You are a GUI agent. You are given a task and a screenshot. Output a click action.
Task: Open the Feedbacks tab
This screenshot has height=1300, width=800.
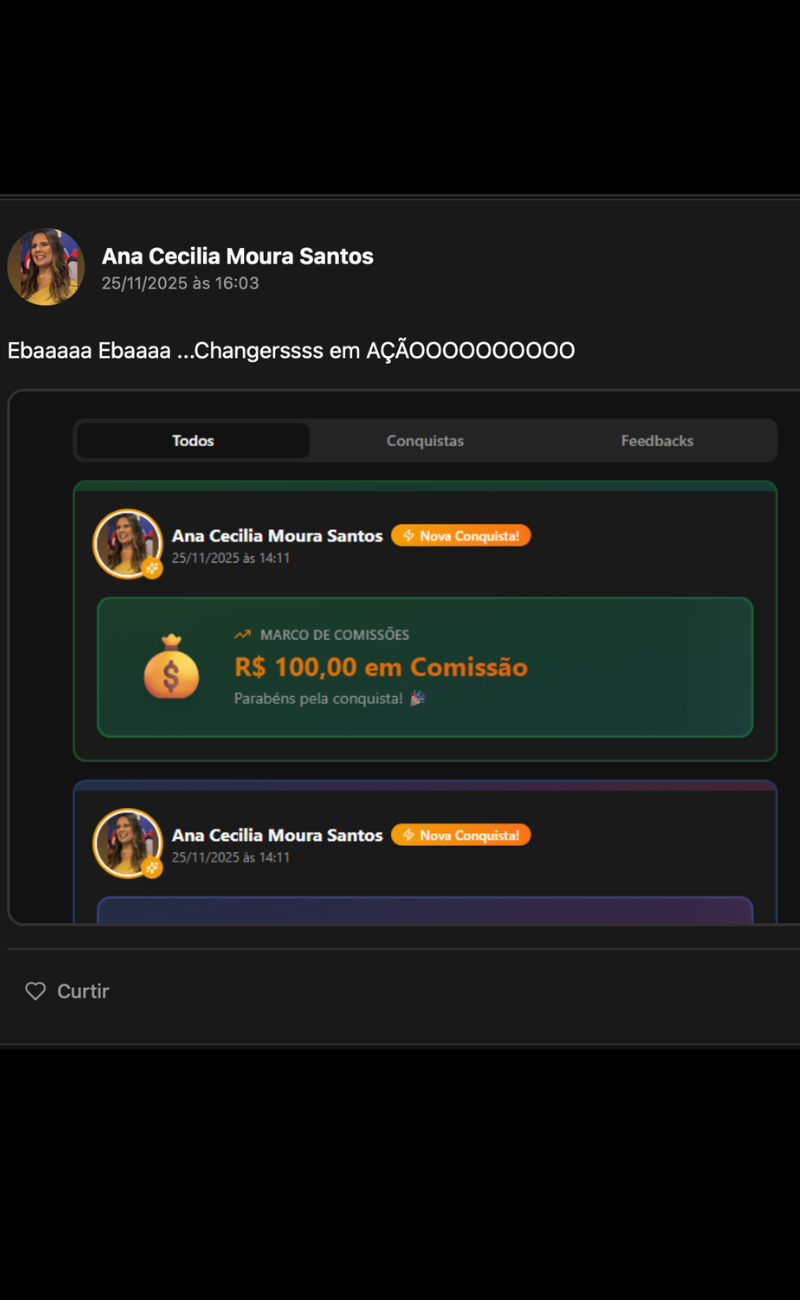[657, 441]
